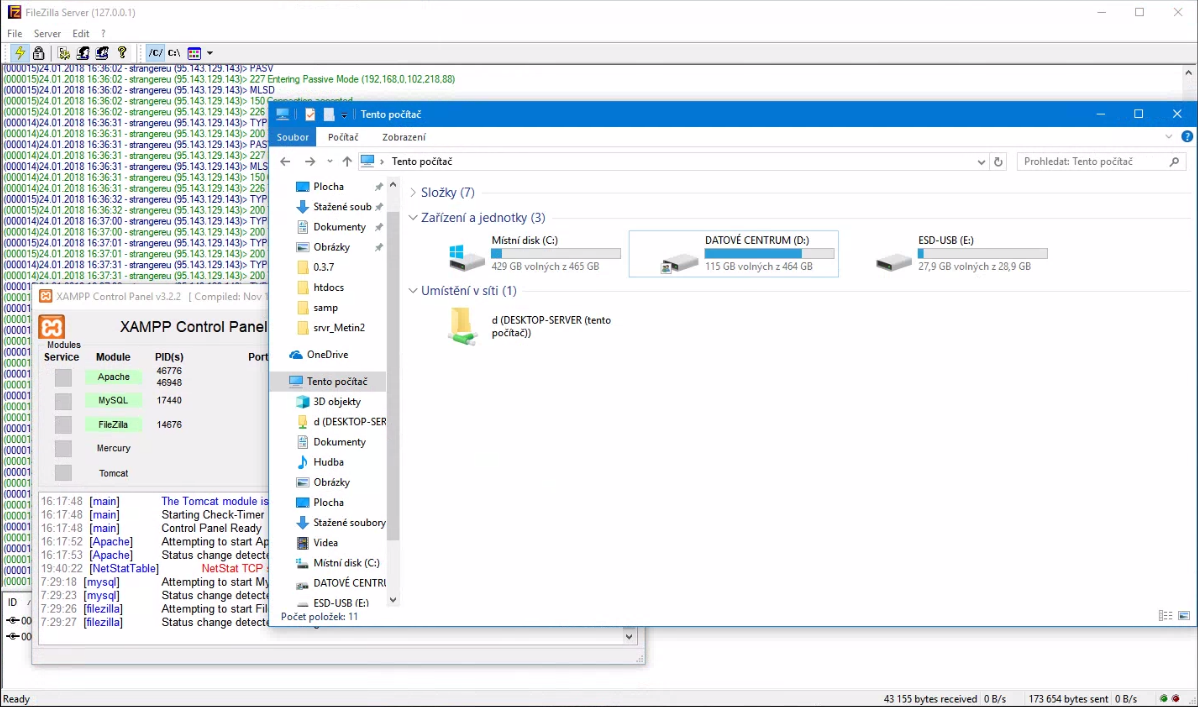Click the Prohledat: Tento počítač search field

point(1093,162)
